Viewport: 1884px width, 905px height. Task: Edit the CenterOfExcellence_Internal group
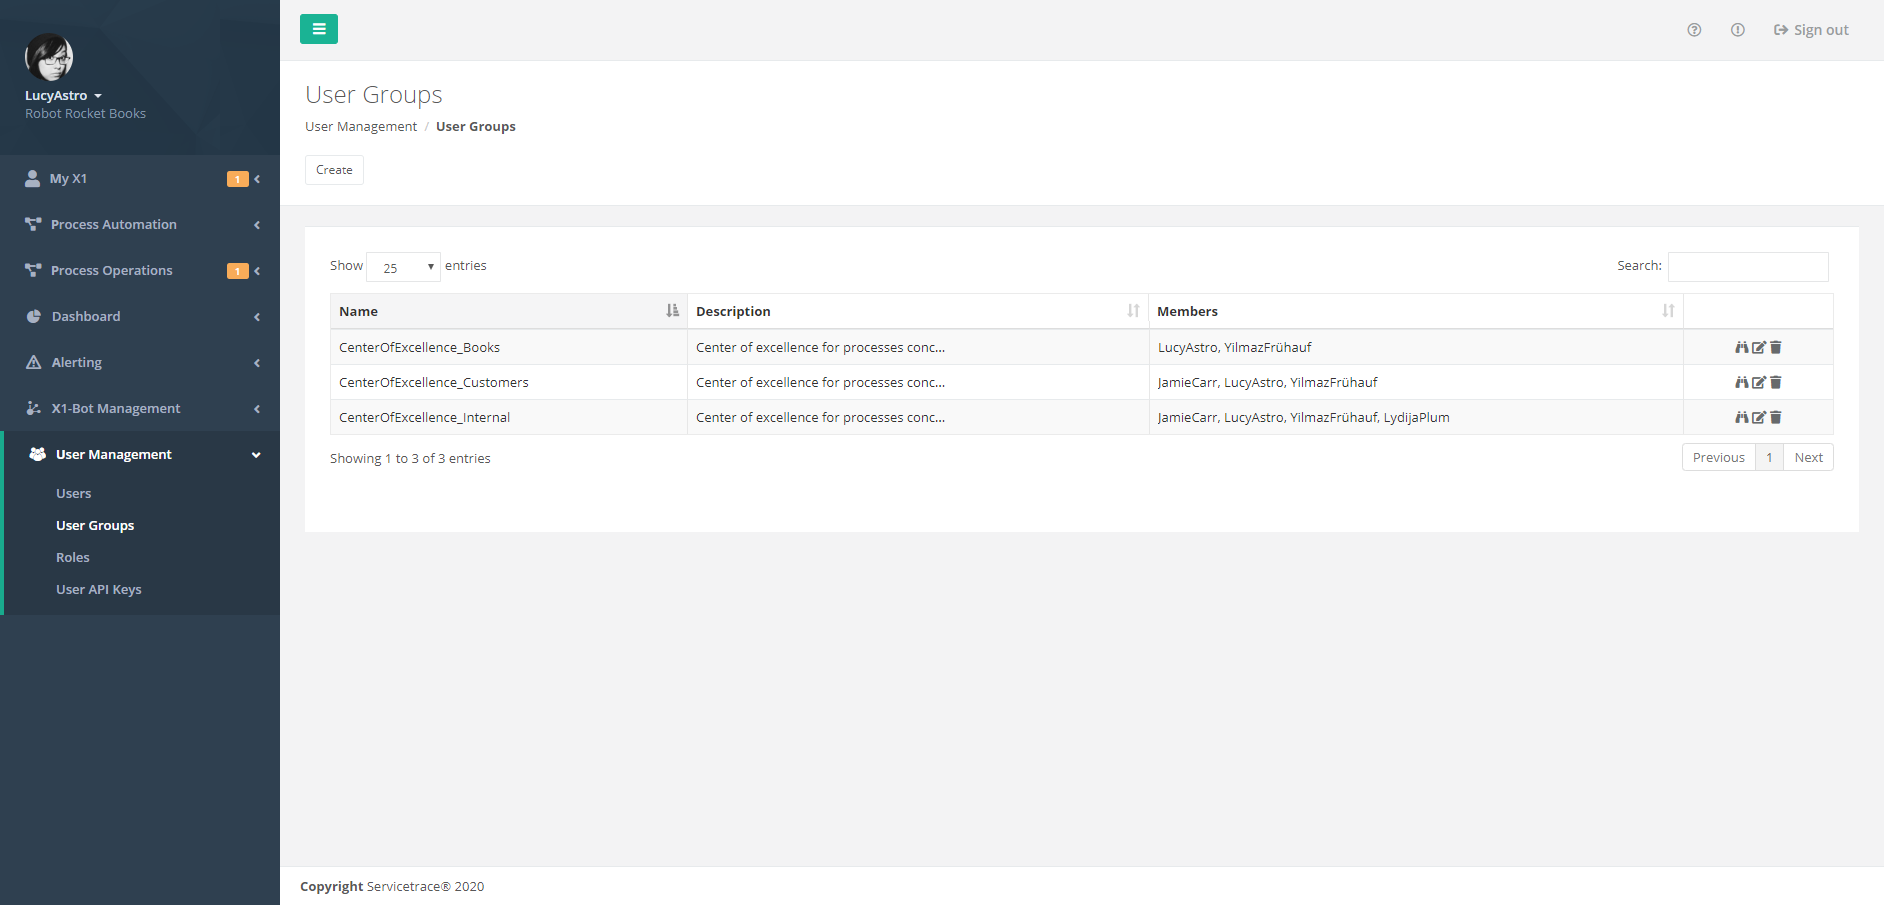click(1758, 418)
